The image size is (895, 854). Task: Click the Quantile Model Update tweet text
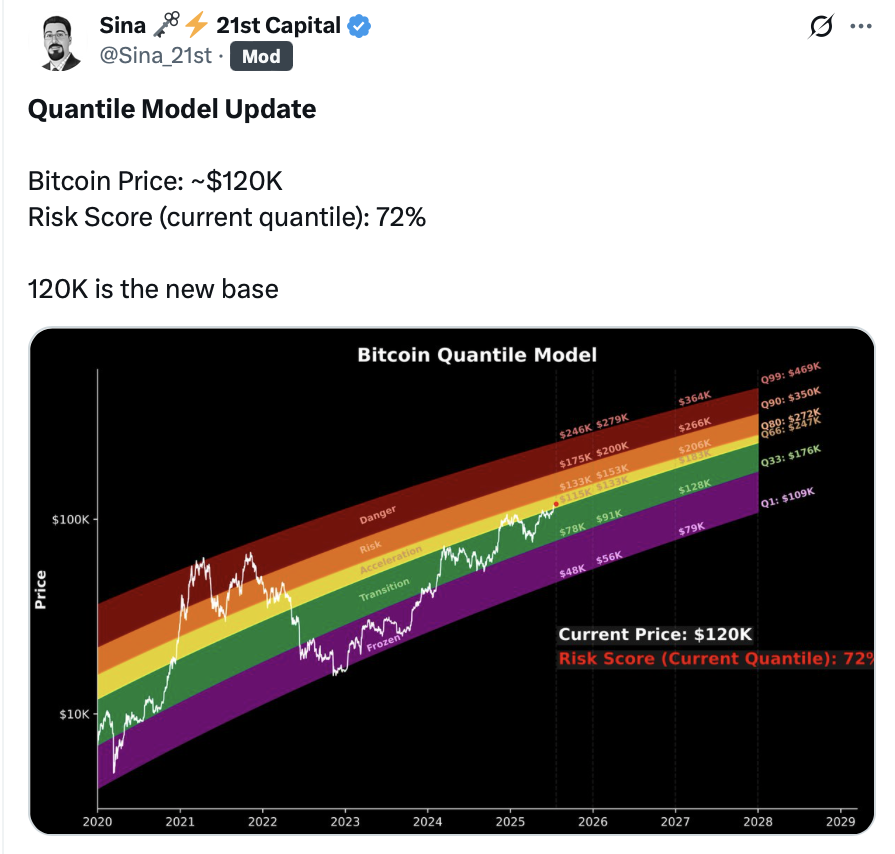(x=172, y=109)
